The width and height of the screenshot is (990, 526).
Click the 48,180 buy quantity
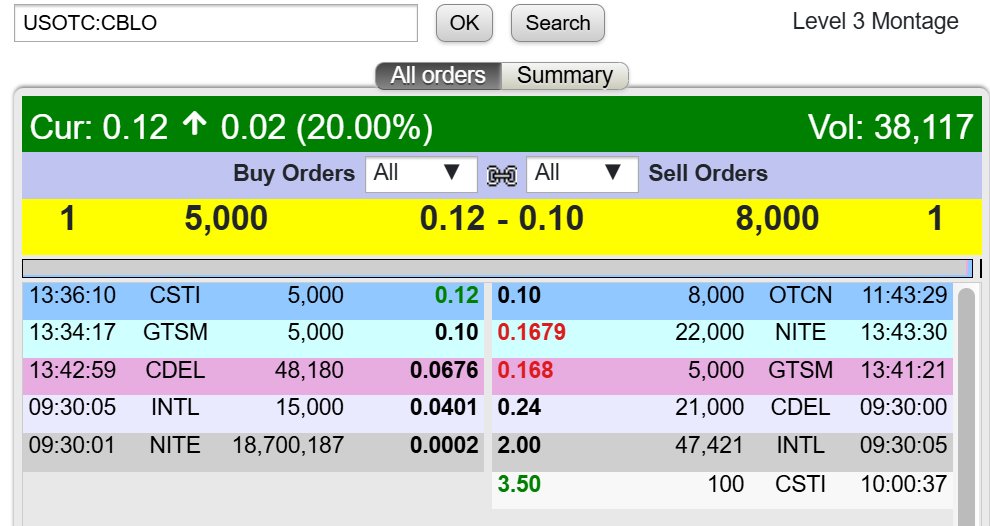click(x=309, y=370)
